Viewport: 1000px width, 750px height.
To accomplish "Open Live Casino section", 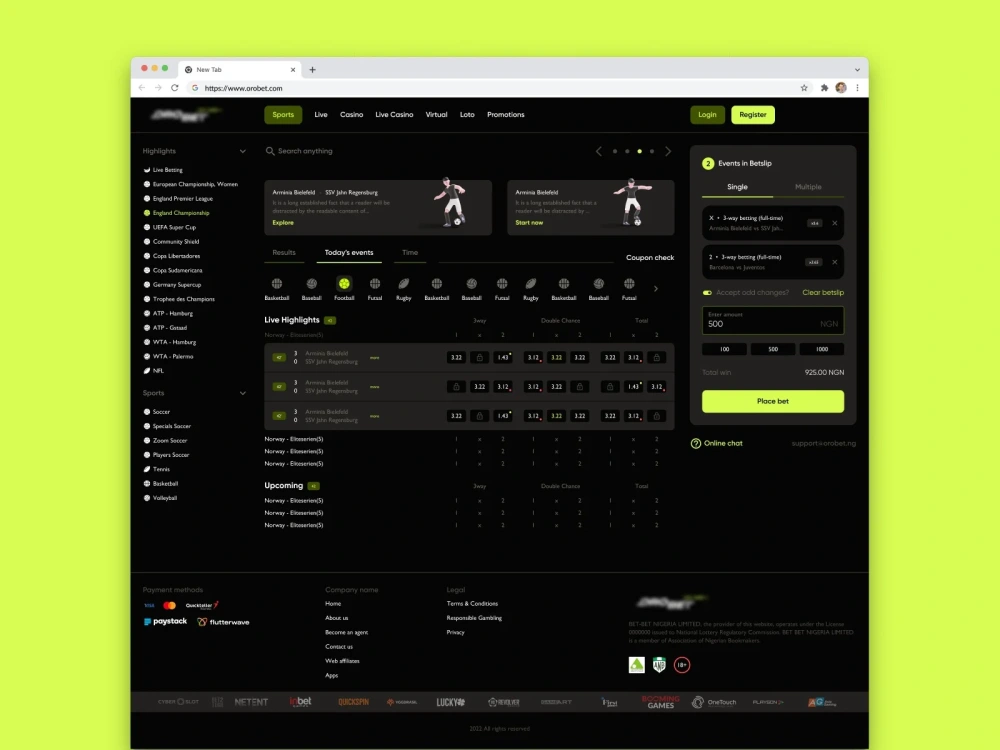I will click(x=394, y=115).
